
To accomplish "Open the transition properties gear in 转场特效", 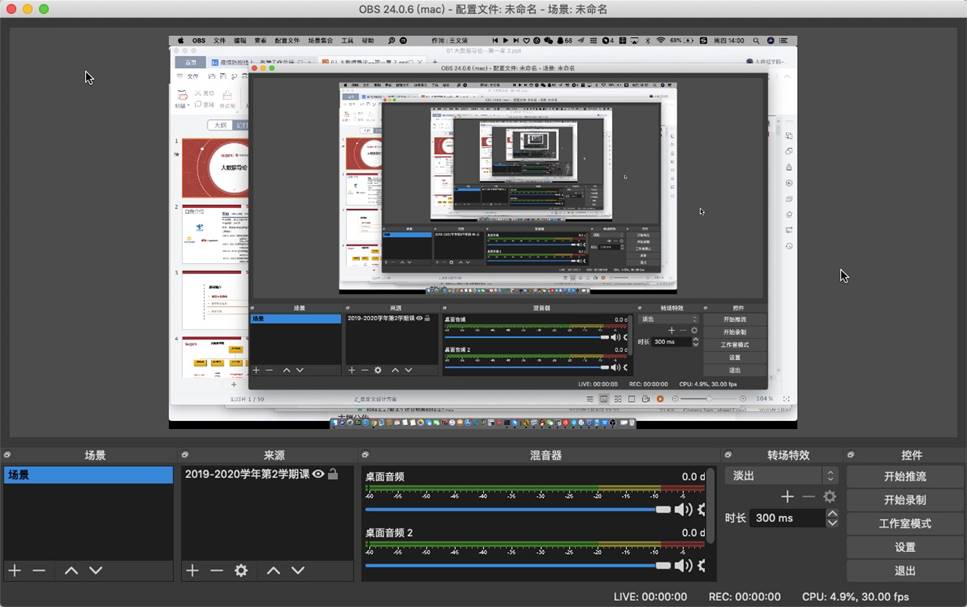I will [x=829, y=497].
